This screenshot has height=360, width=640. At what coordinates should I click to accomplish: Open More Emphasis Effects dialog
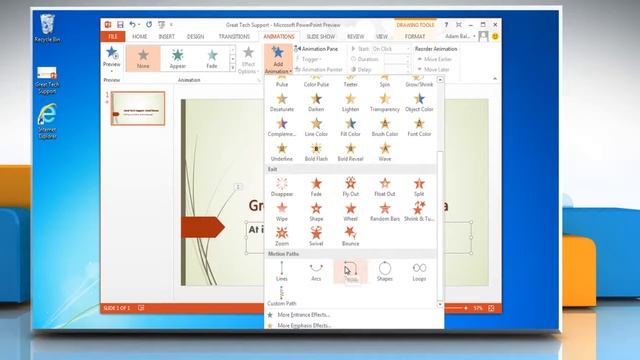(303, 325)
